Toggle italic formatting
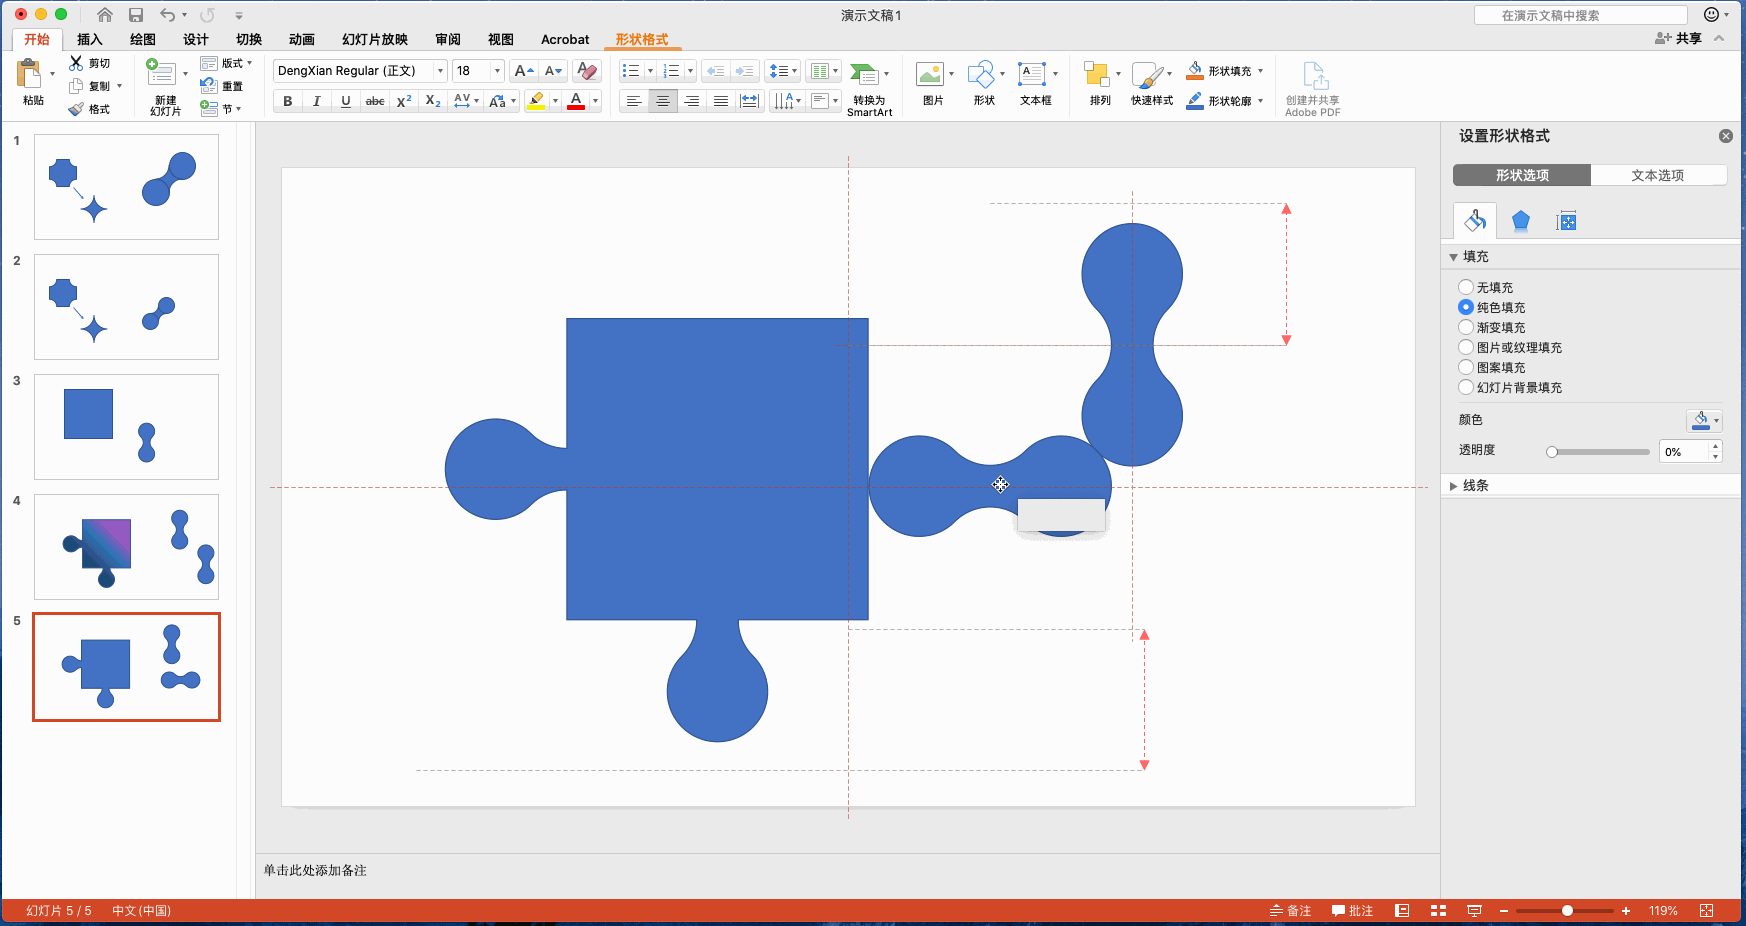The height and width of the screenshot is (926, 1746). (x=317, y=101)
